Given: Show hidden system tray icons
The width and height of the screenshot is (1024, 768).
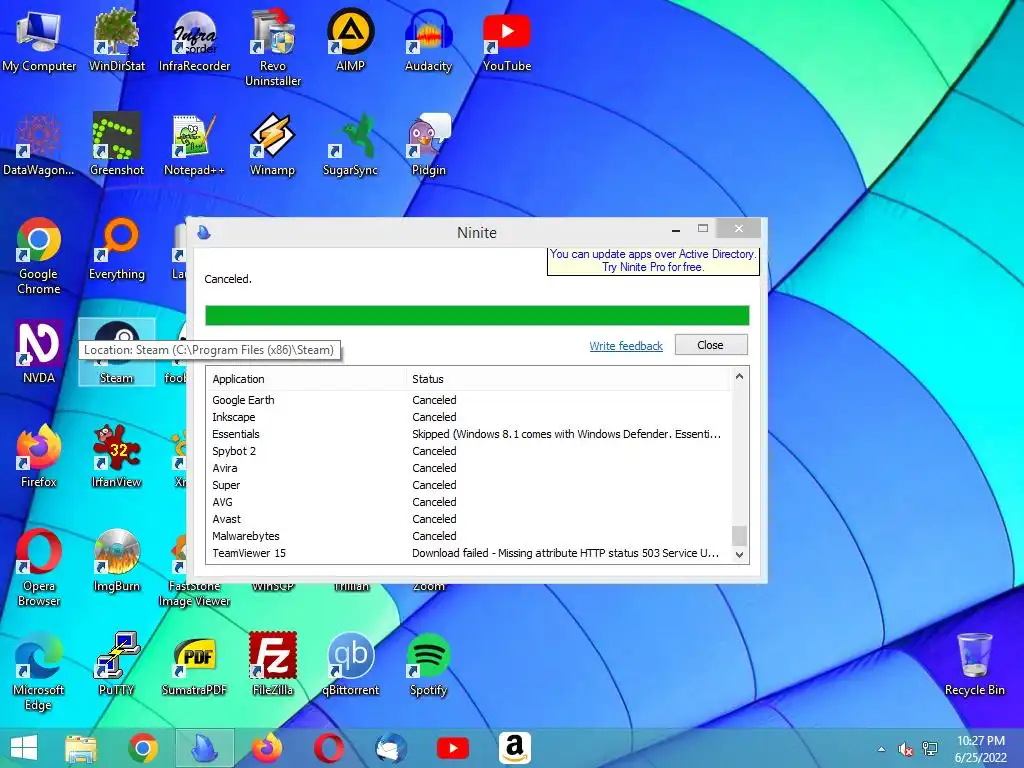Looking at the screenshot, I should (x=882, y=749).
